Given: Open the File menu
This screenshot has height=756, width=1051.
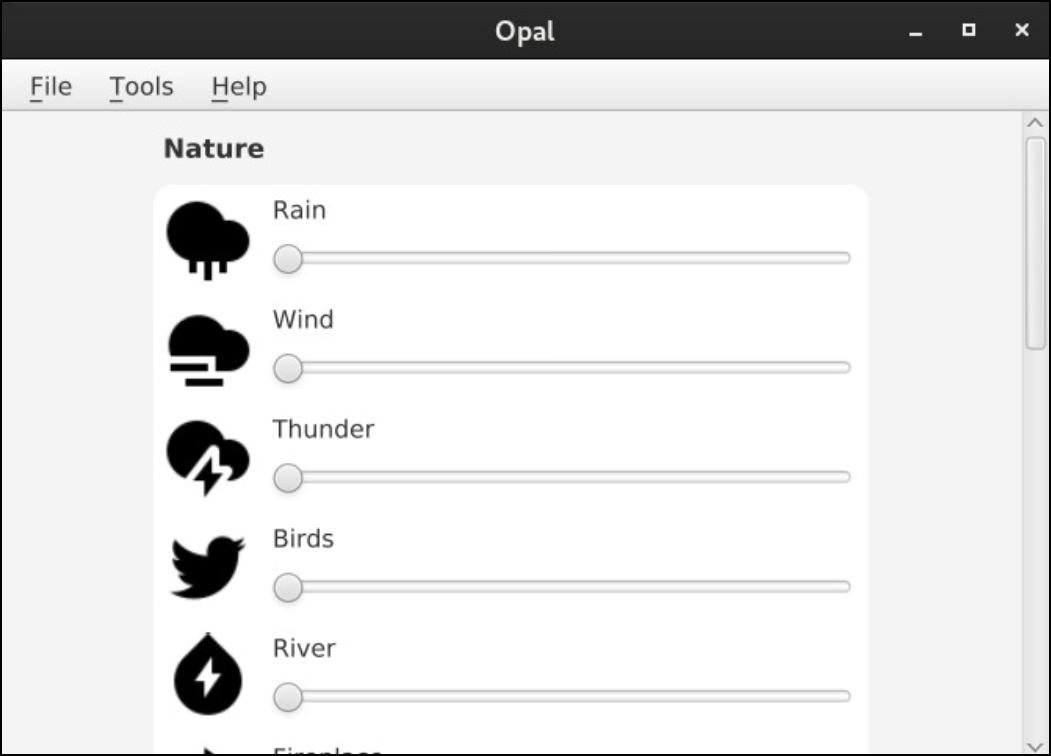Looking at the screenshot, I should pyautogui.click(x=51, y=87).
